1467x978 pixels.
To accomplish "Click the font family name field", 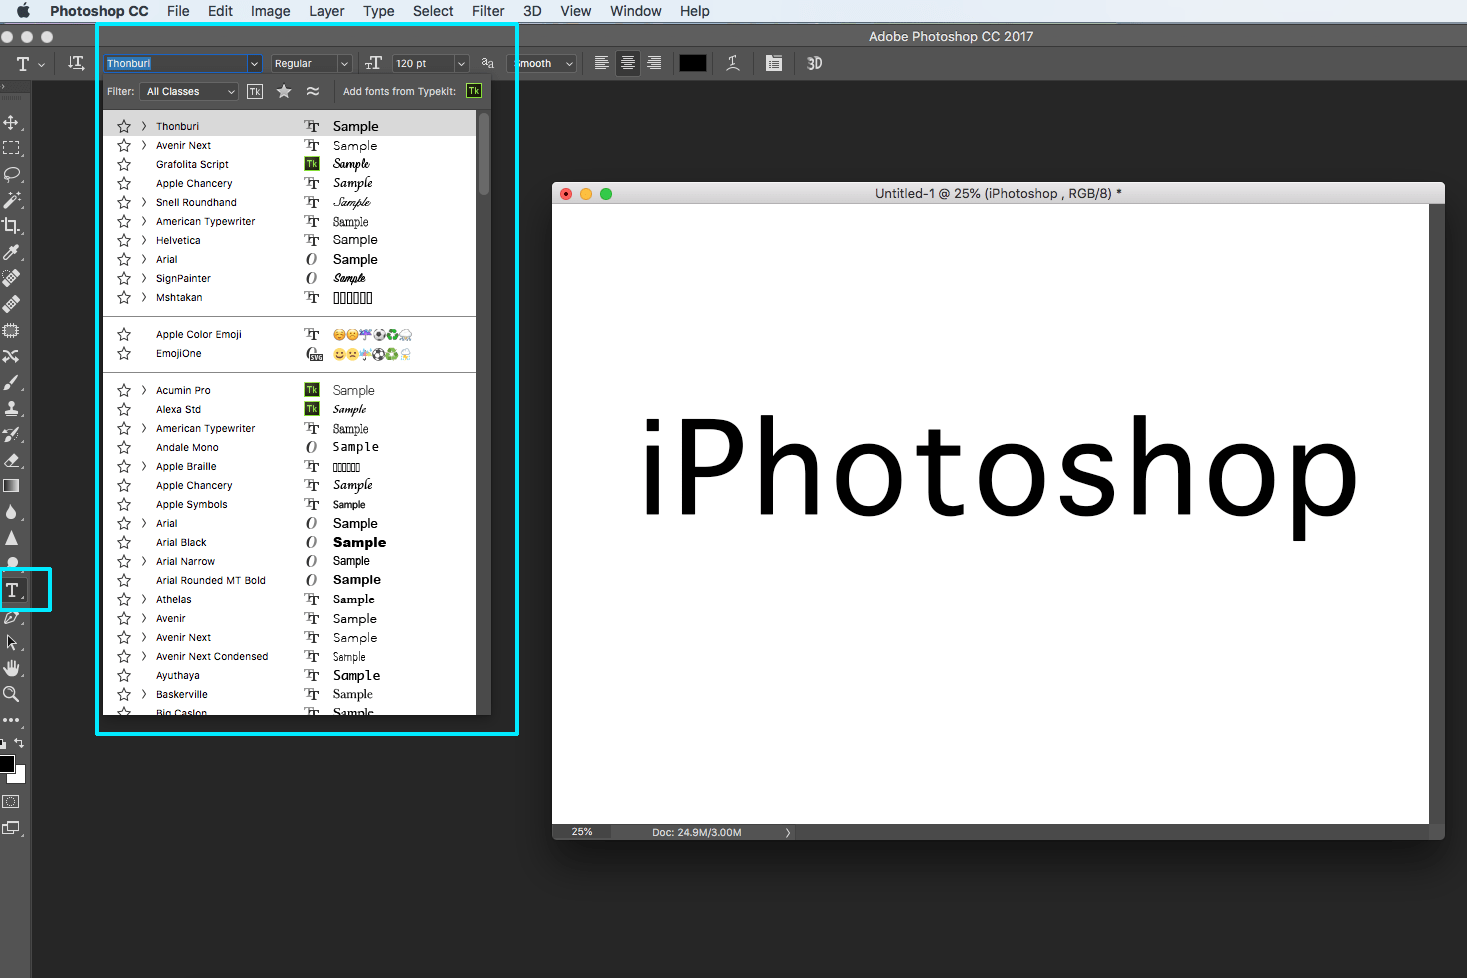I will (x=176, y=63).
